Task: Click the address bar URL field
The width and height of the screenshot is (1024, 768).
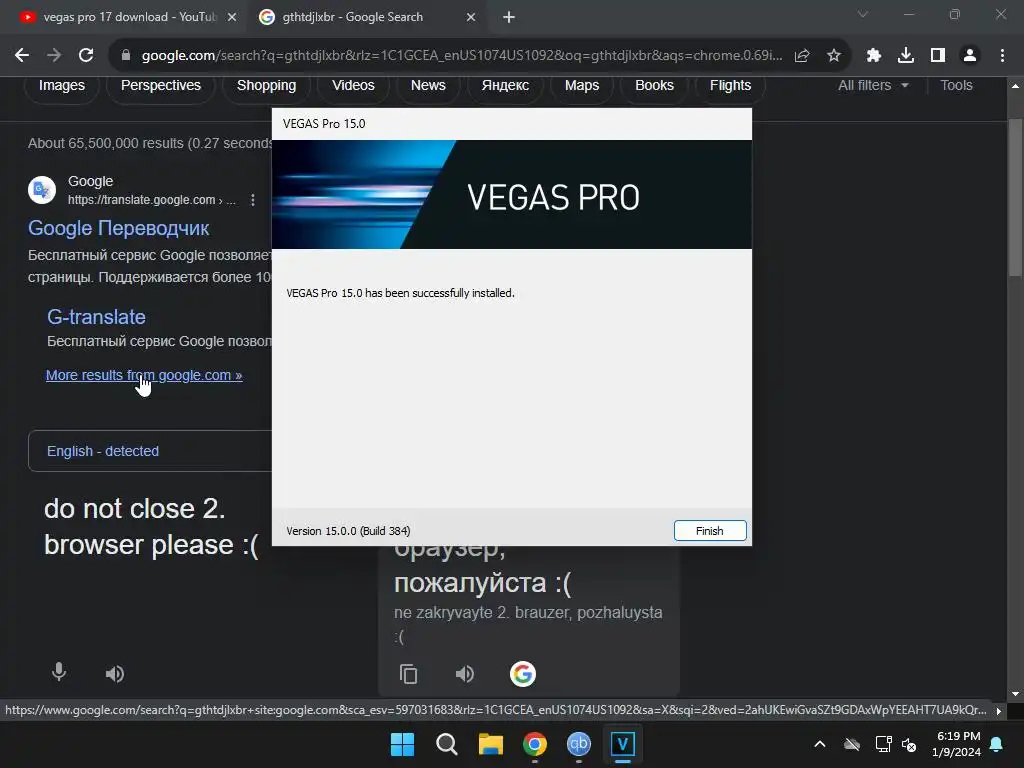Action: [x=462, y=56]
